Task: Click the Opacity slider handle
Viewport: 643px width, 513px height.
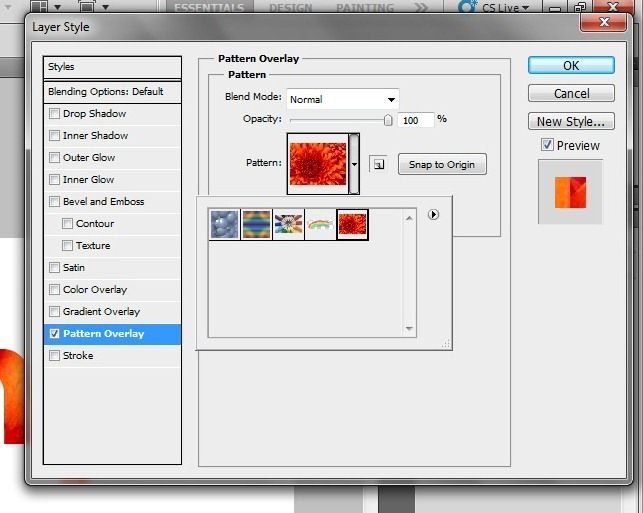Action: [388, 120]
